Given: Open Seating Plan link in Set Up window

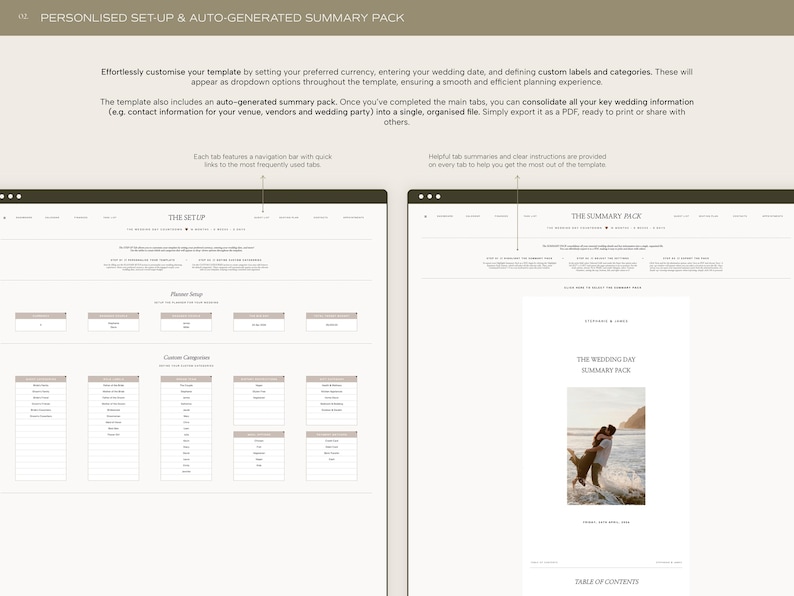Looking at the screenshot, I should tap(289, 218).
